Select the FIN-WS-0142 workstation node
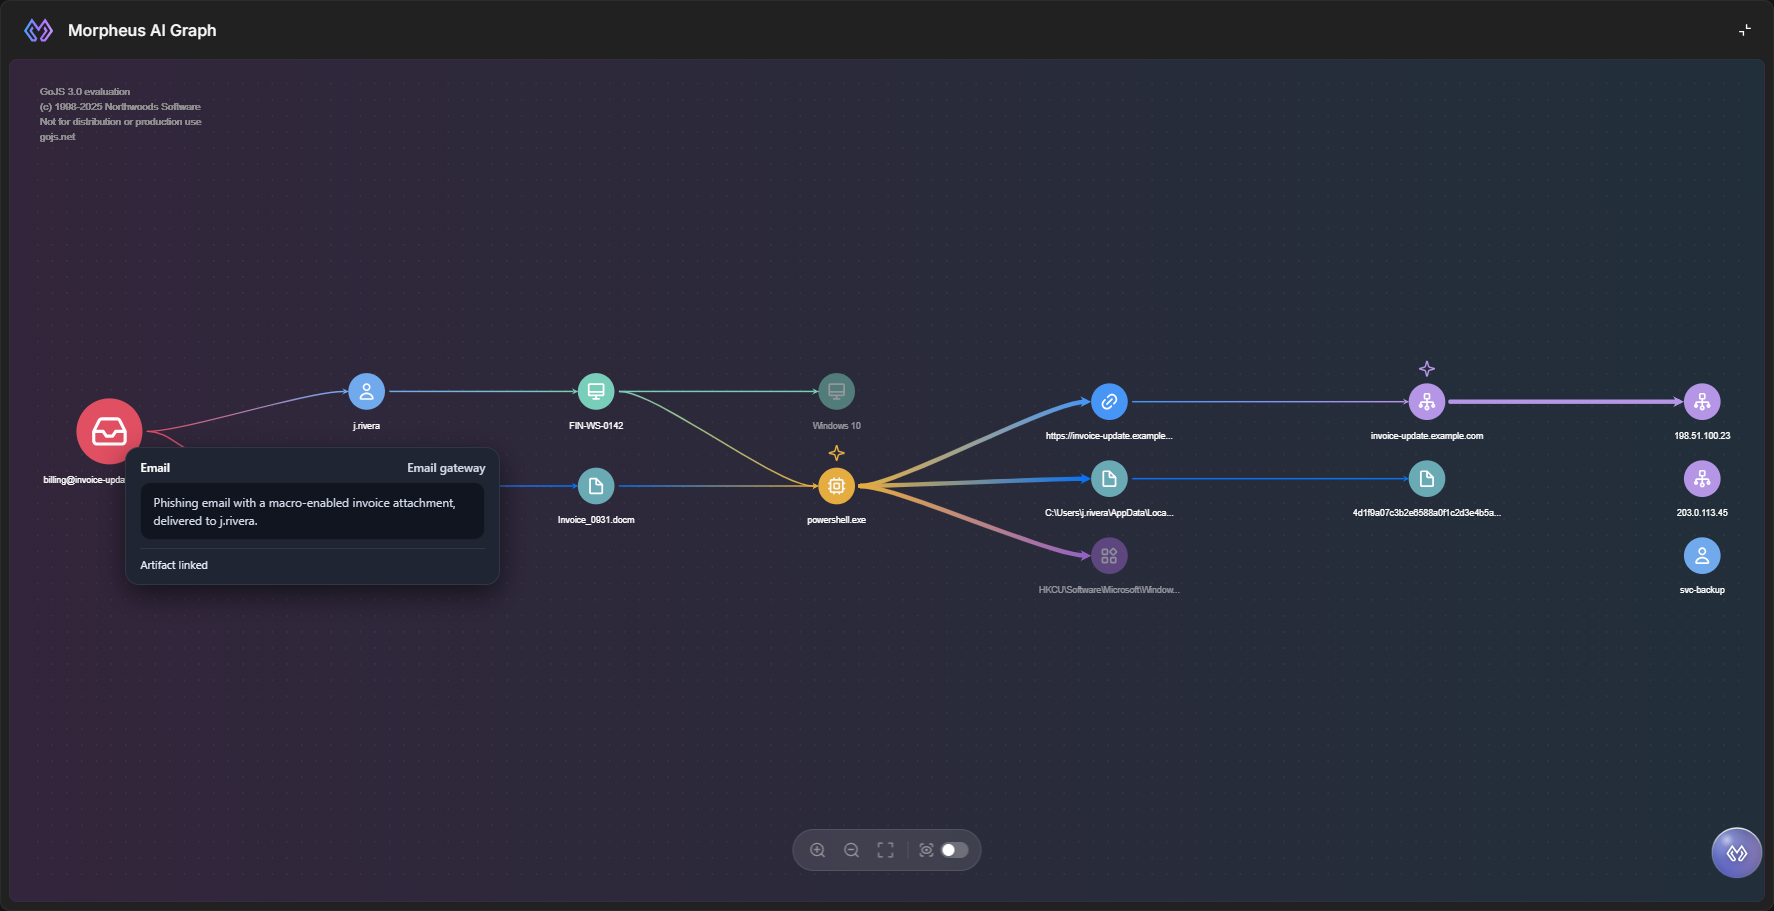The width and height of the screenshot is (1774, 911). click(596, 391)
